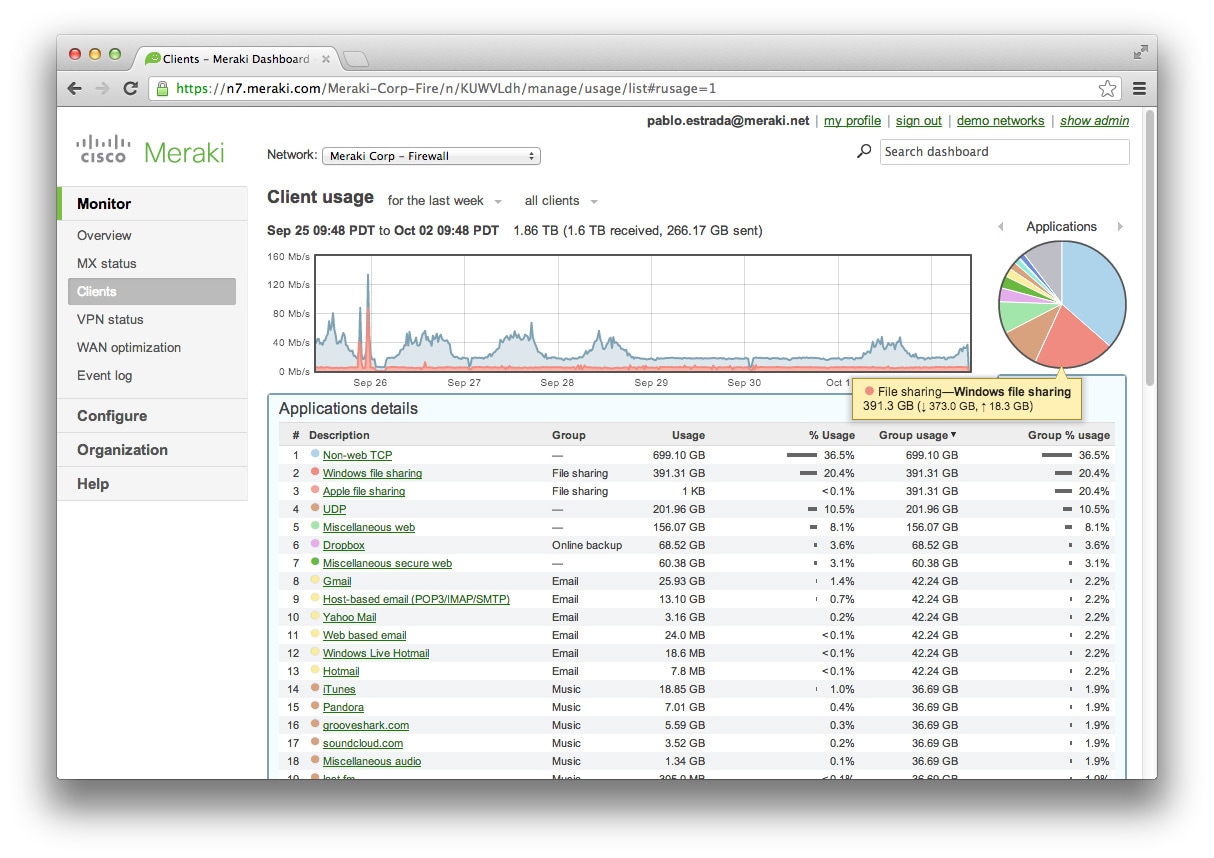The image size is (1214, 858).
Task: Click the 'show admin' link
Action: coord(1094,121)
